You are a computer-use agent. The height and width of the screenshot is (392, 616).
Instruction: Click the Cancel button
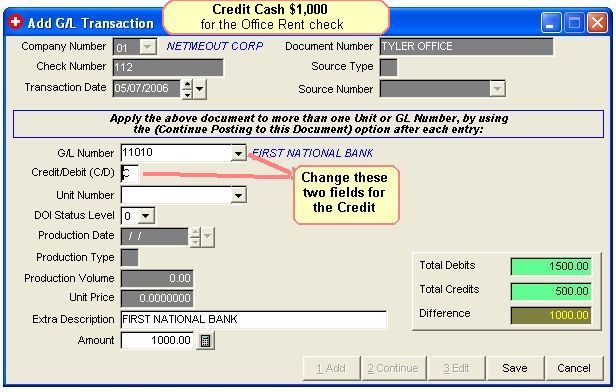coord(574,368)
